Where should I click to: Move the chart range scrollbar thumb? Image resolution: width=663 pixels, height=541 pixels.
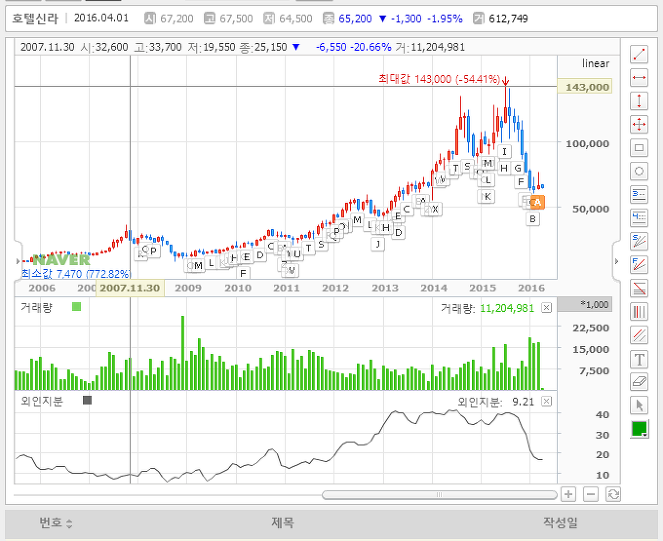tap(439, 494)
